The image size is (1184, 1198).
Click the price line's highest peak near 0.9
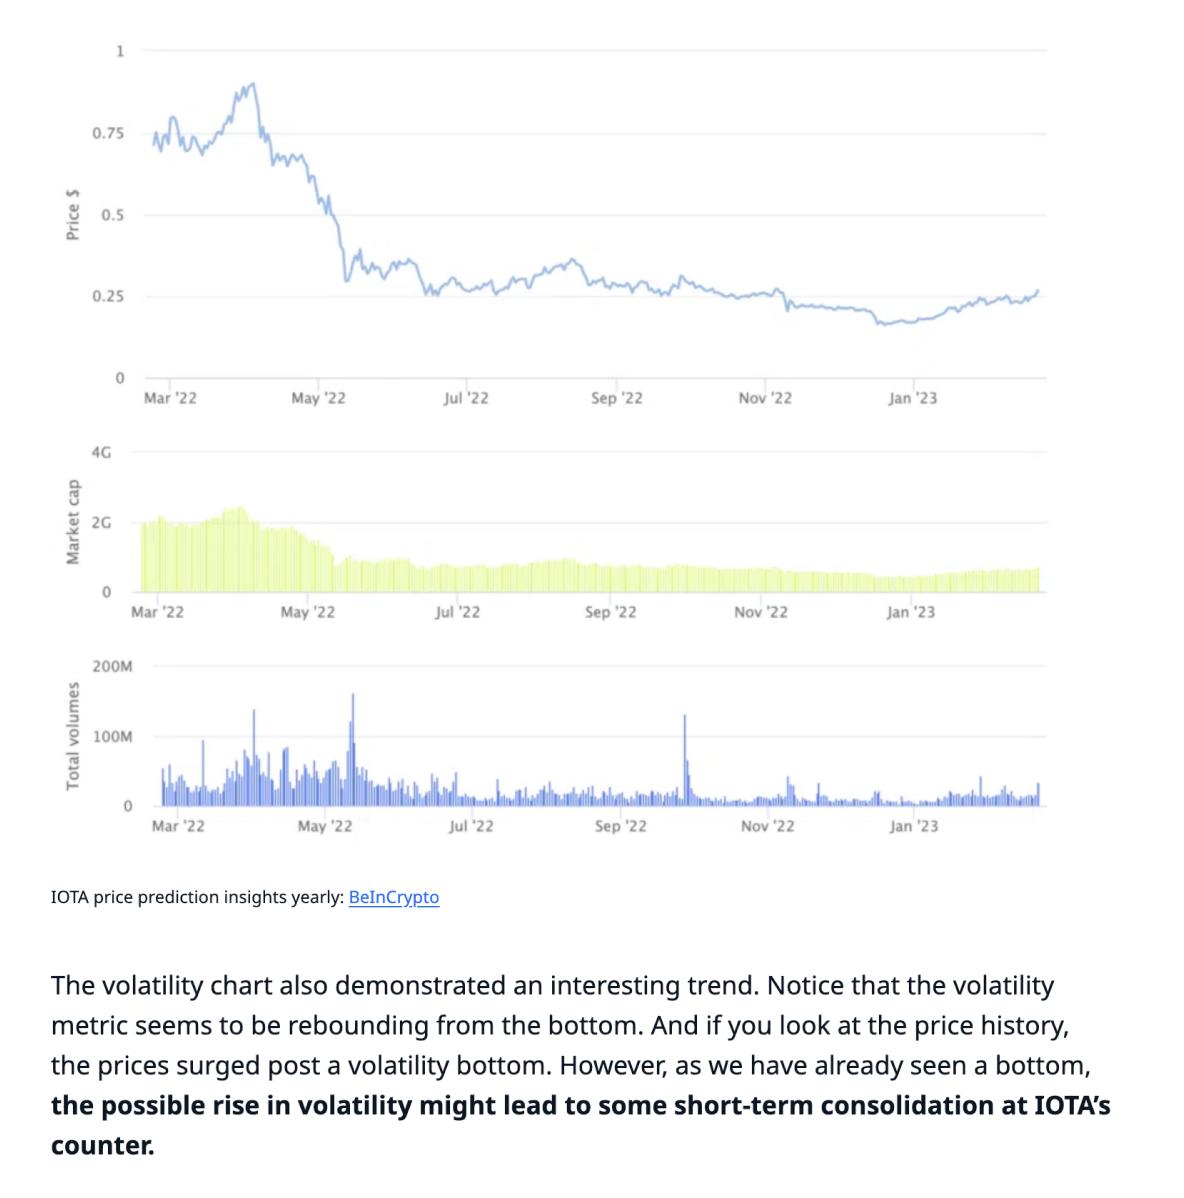[x=252, y=84]
